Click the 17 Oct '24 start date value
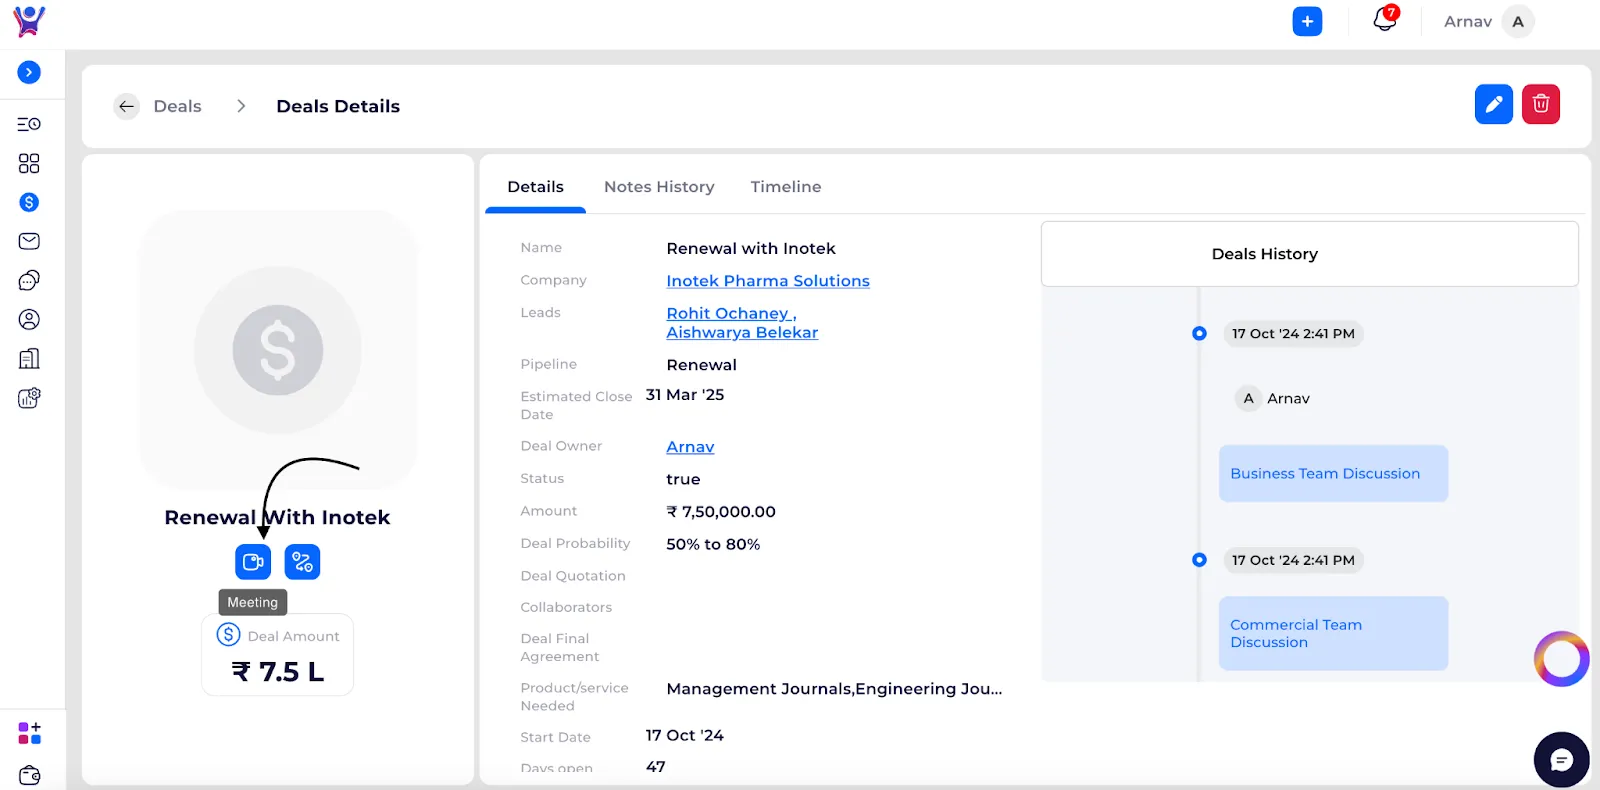Screen dimensions: 1600x790 click(684, 735)
